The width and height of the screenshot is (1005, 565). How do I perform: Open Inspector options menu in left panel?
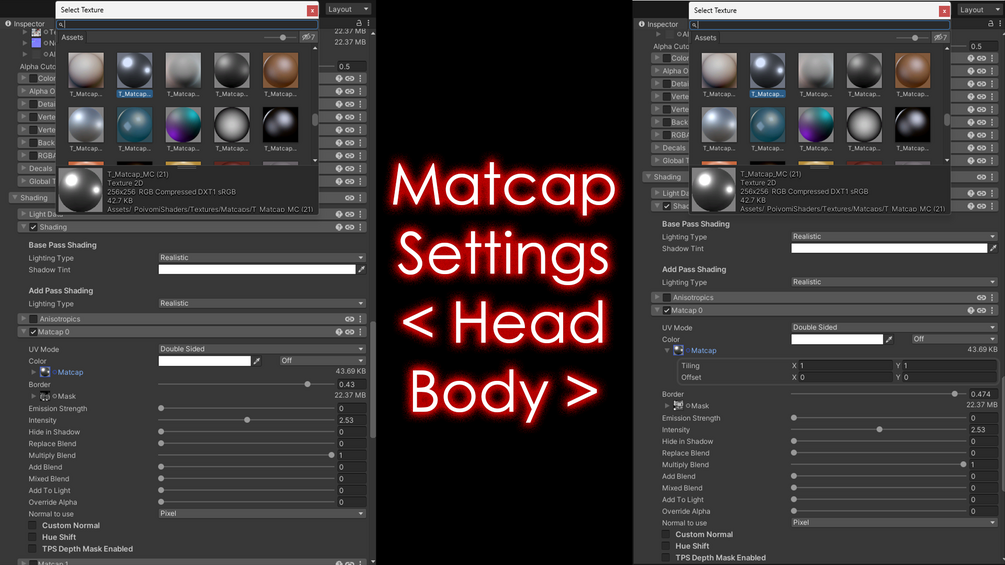(369, 23)
